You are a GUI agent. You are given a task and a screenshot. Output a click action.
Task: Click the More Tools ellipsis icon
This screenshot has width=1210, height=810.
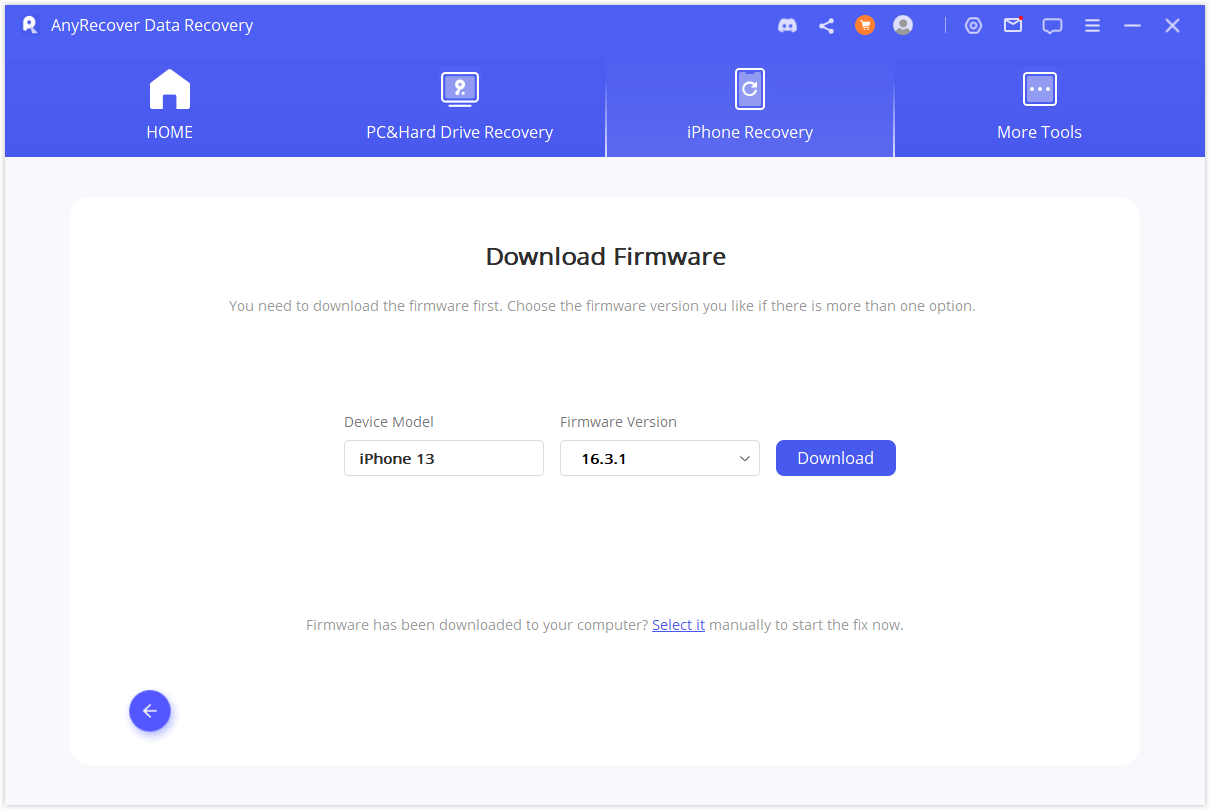point(1039,88)
